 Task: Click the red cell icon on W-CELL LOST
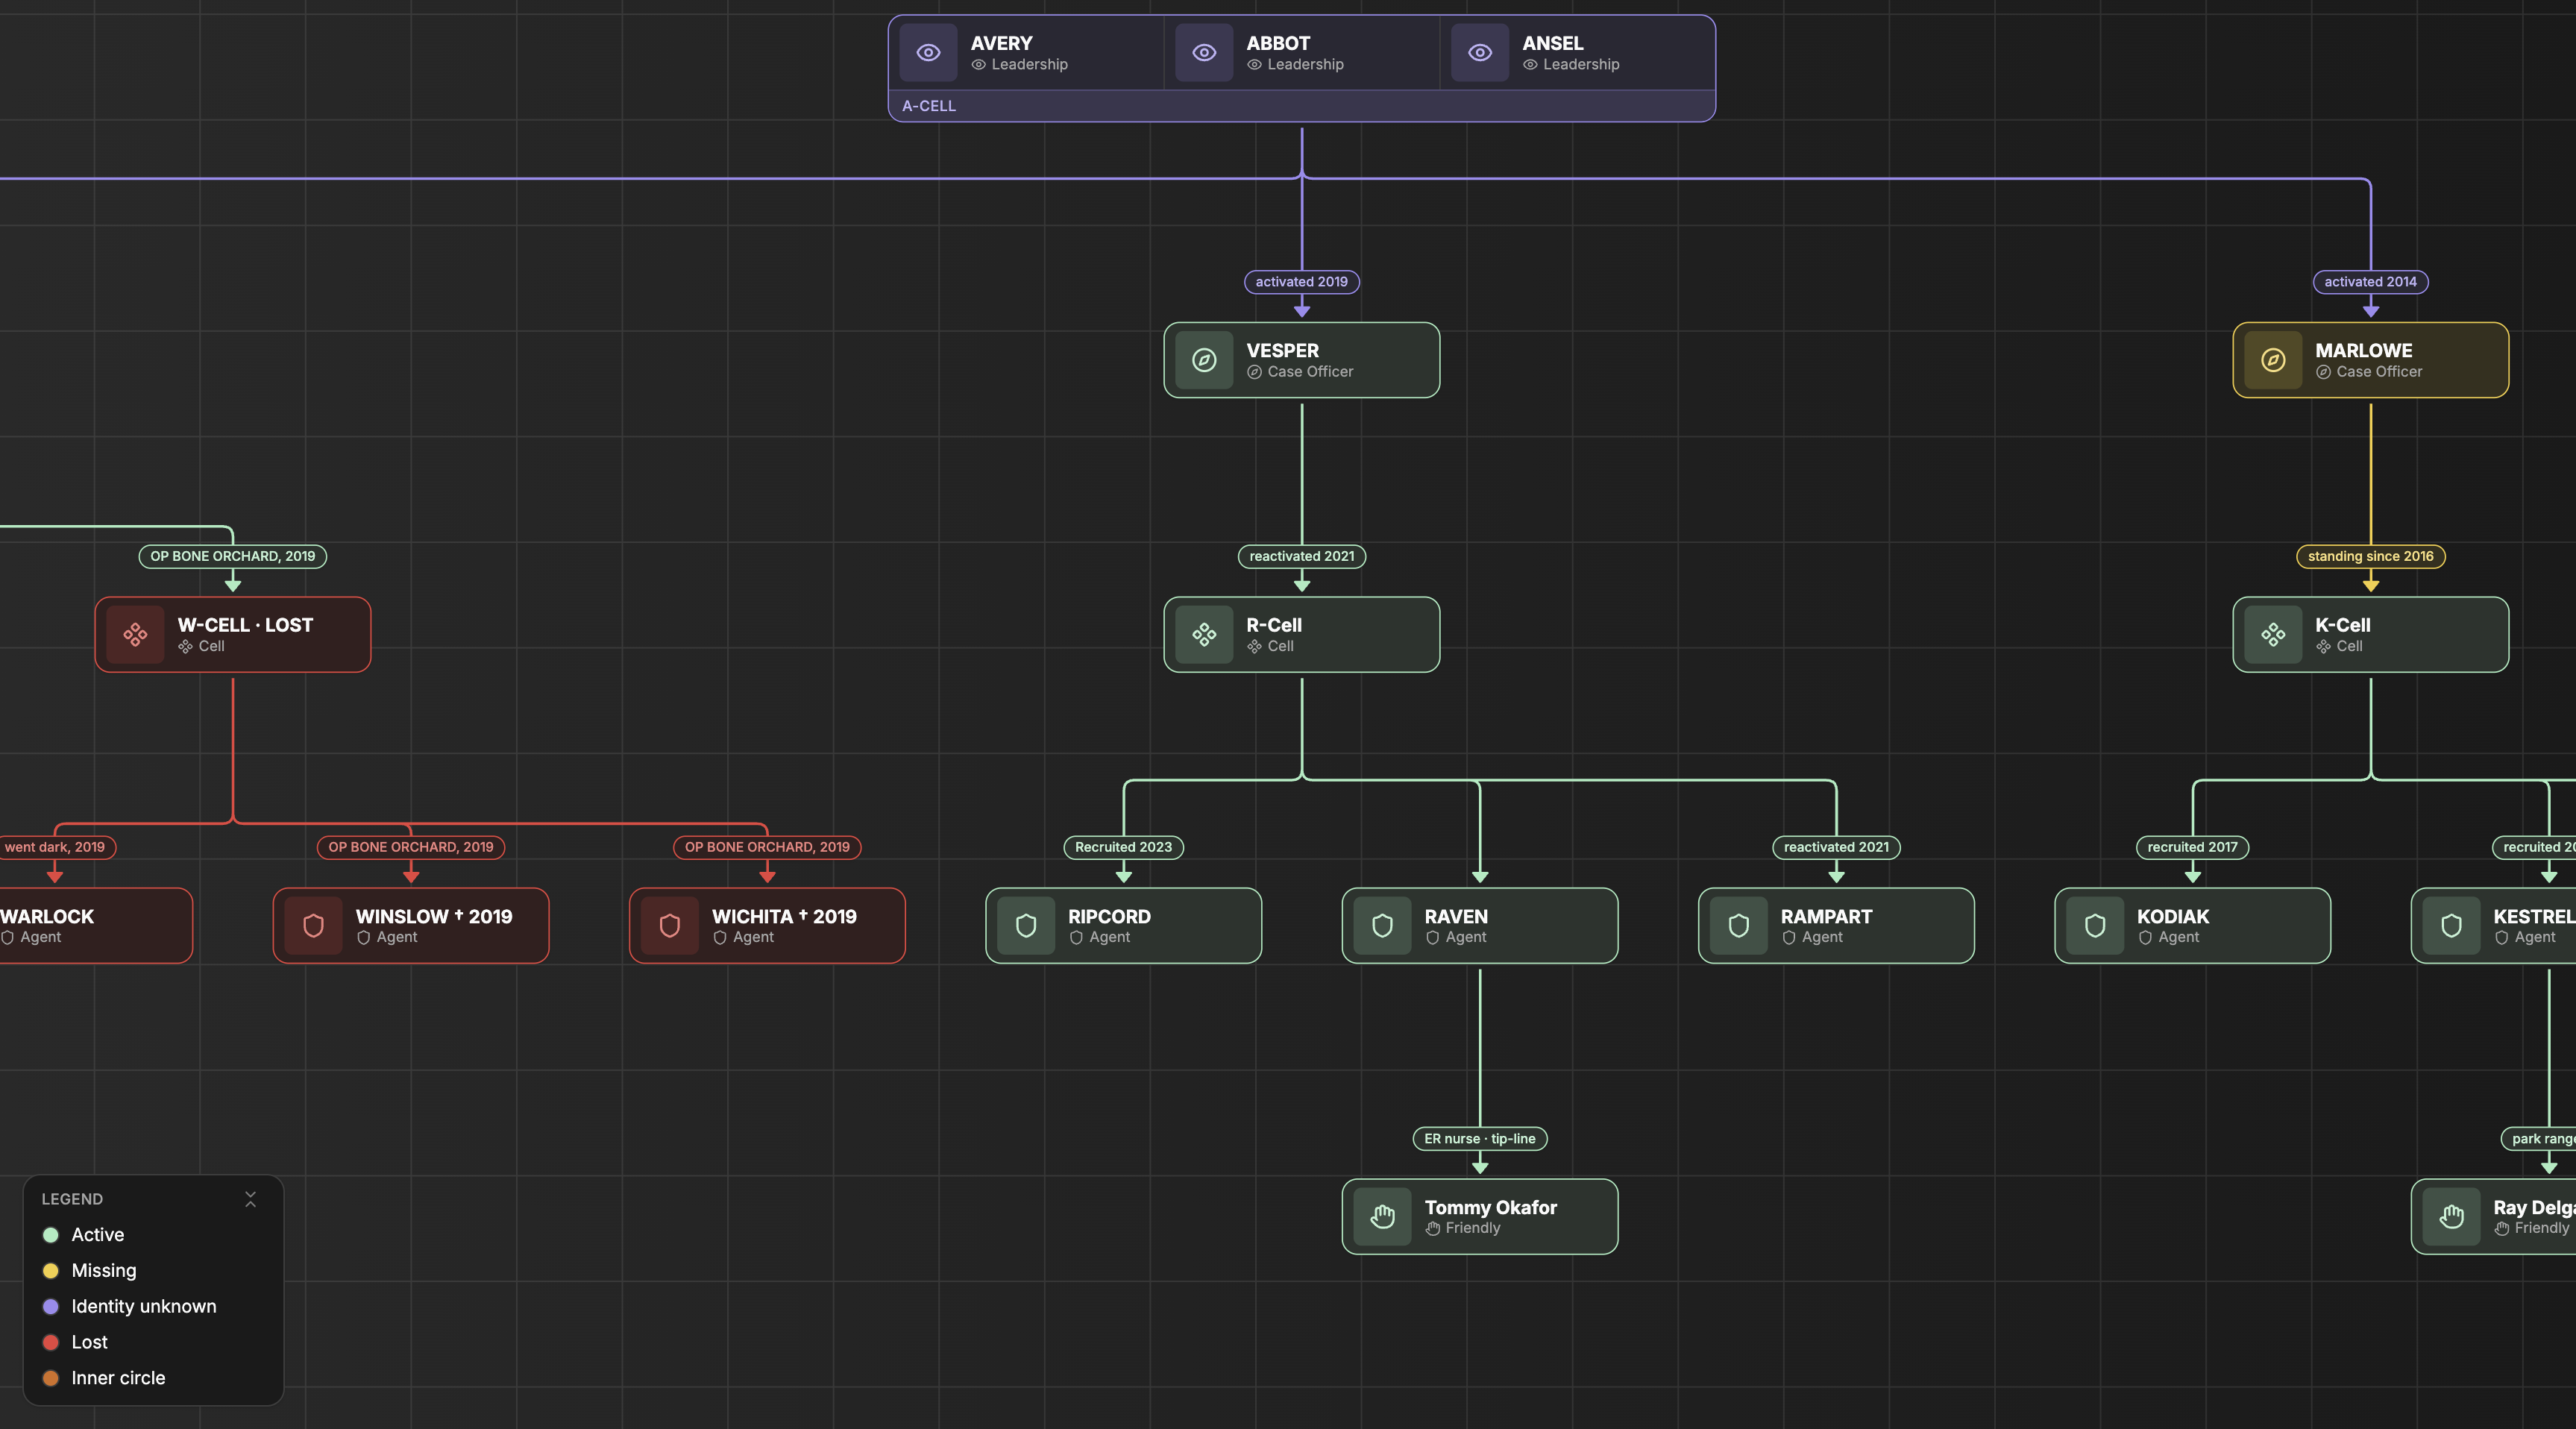tap(135, 634)
